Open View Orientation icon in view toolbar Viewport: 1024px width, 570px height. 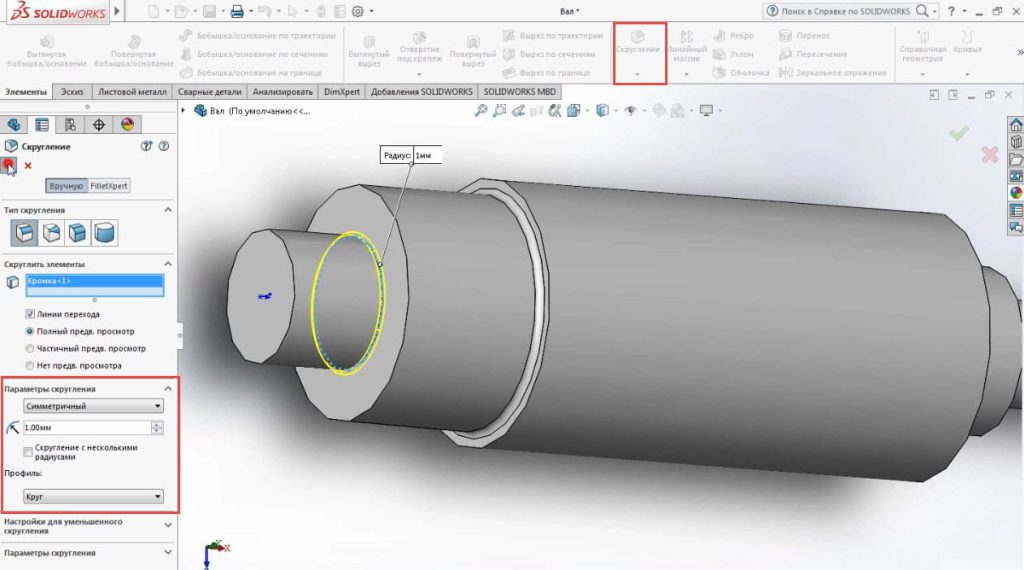pos(574,111)
